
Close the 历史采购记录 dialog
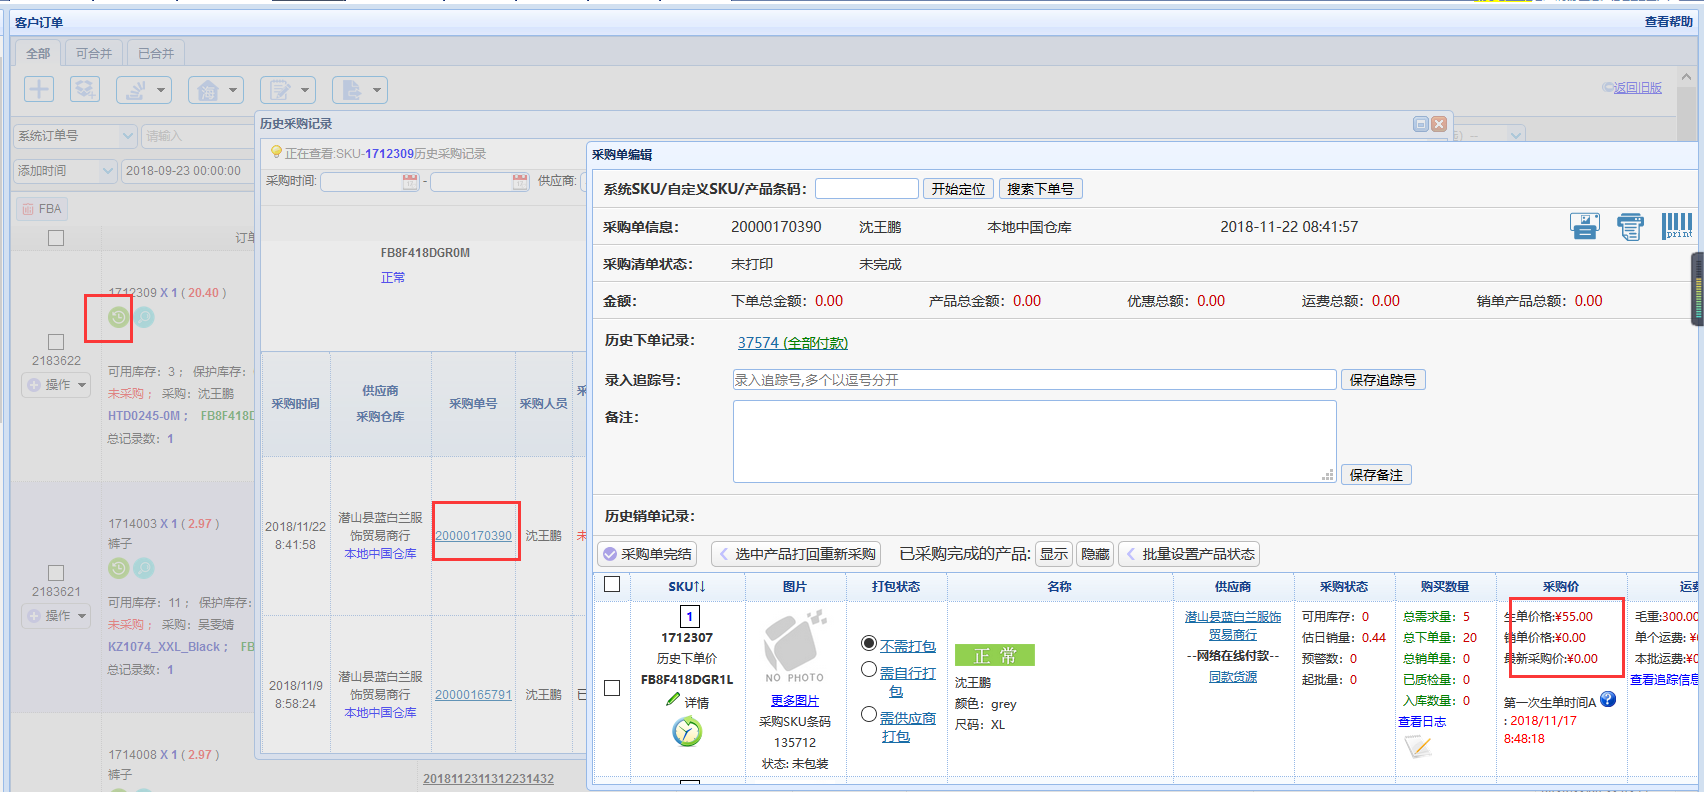[x=1439, y=124]
